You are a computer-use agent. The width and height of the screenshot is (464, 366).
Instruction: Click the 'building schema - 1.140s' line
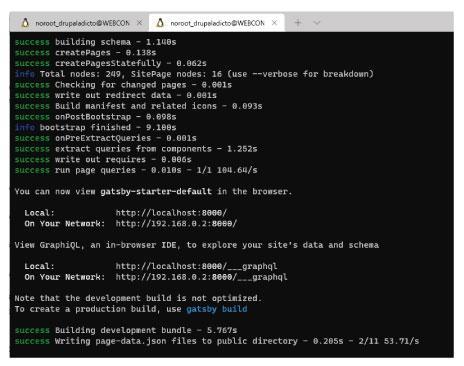(x=95, y=42)
